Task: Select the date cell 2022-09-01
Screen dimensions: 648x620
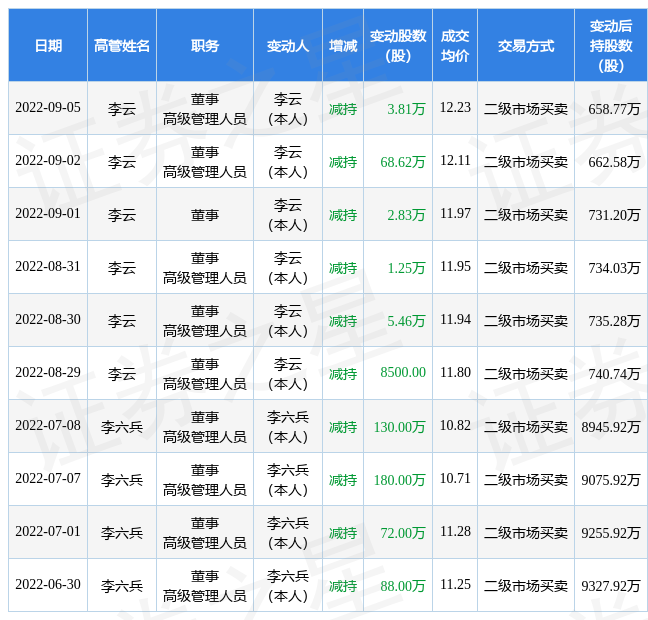Action: (48, 213)
